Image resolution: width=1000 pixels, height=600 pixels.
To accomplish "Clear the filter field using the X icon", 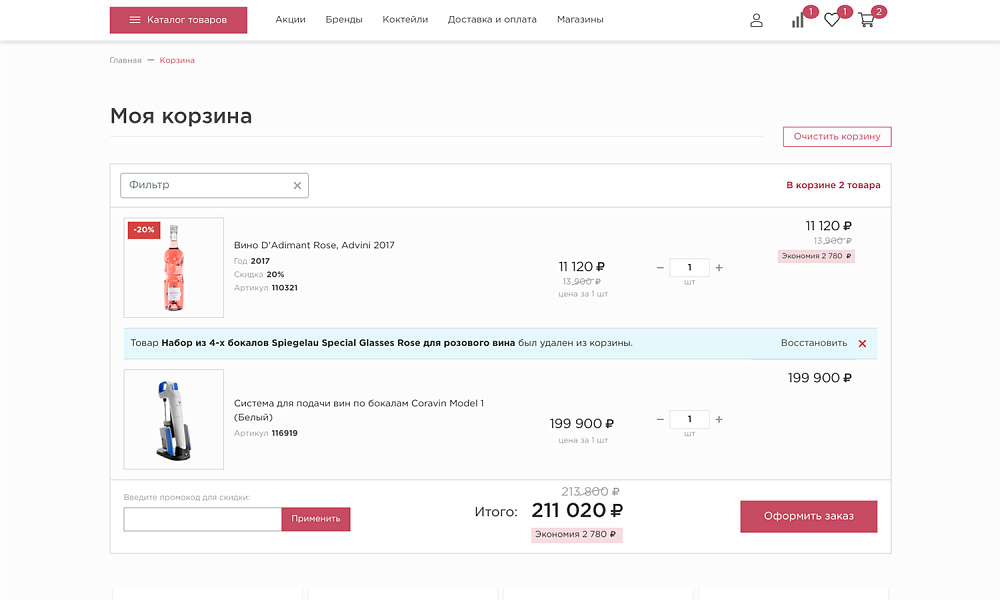I will point(296,185).
